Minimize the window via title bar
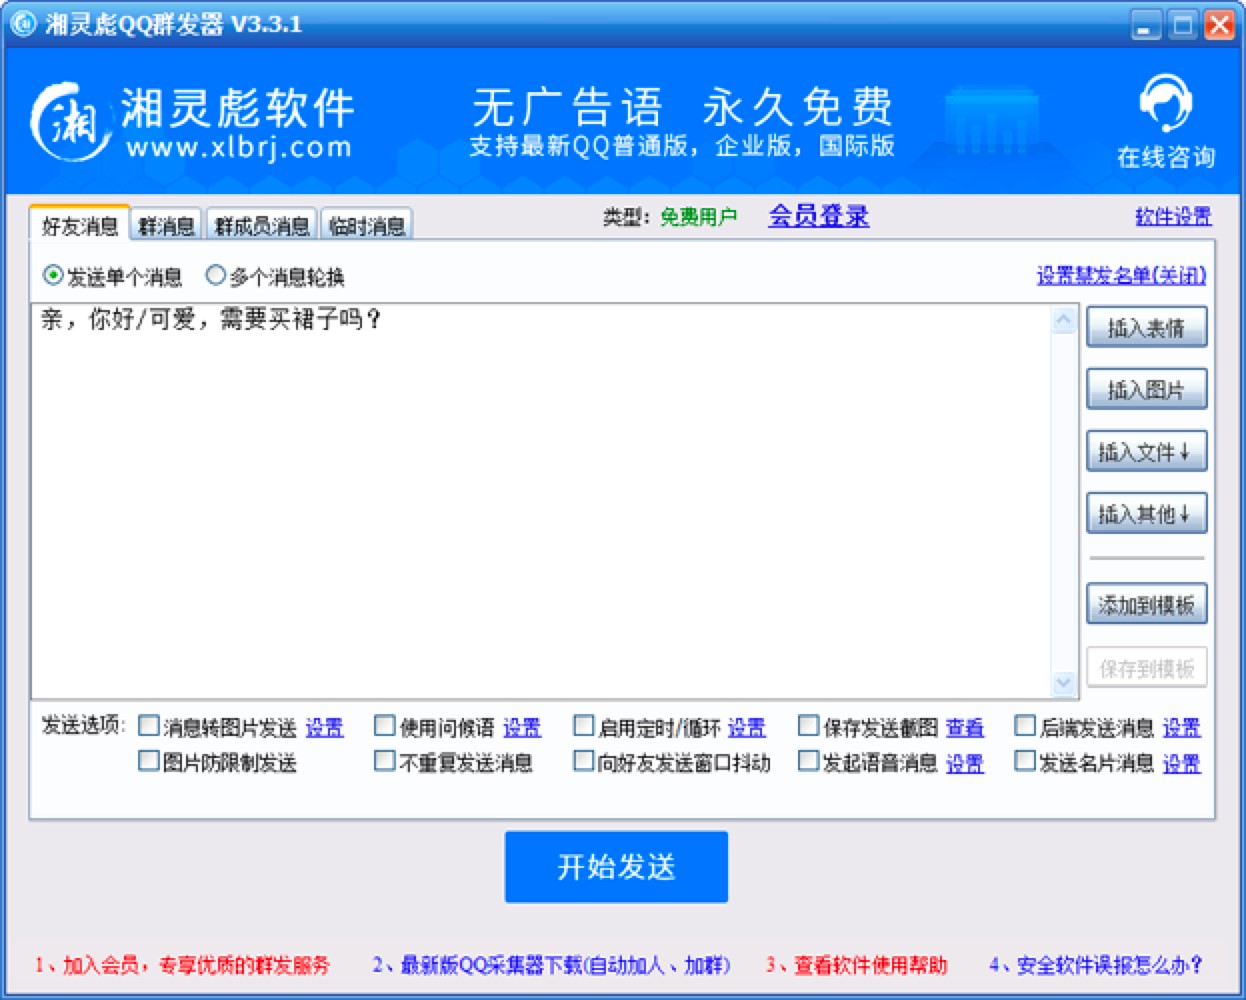Screen dimensions: 1246x1000 (1147, 25)
